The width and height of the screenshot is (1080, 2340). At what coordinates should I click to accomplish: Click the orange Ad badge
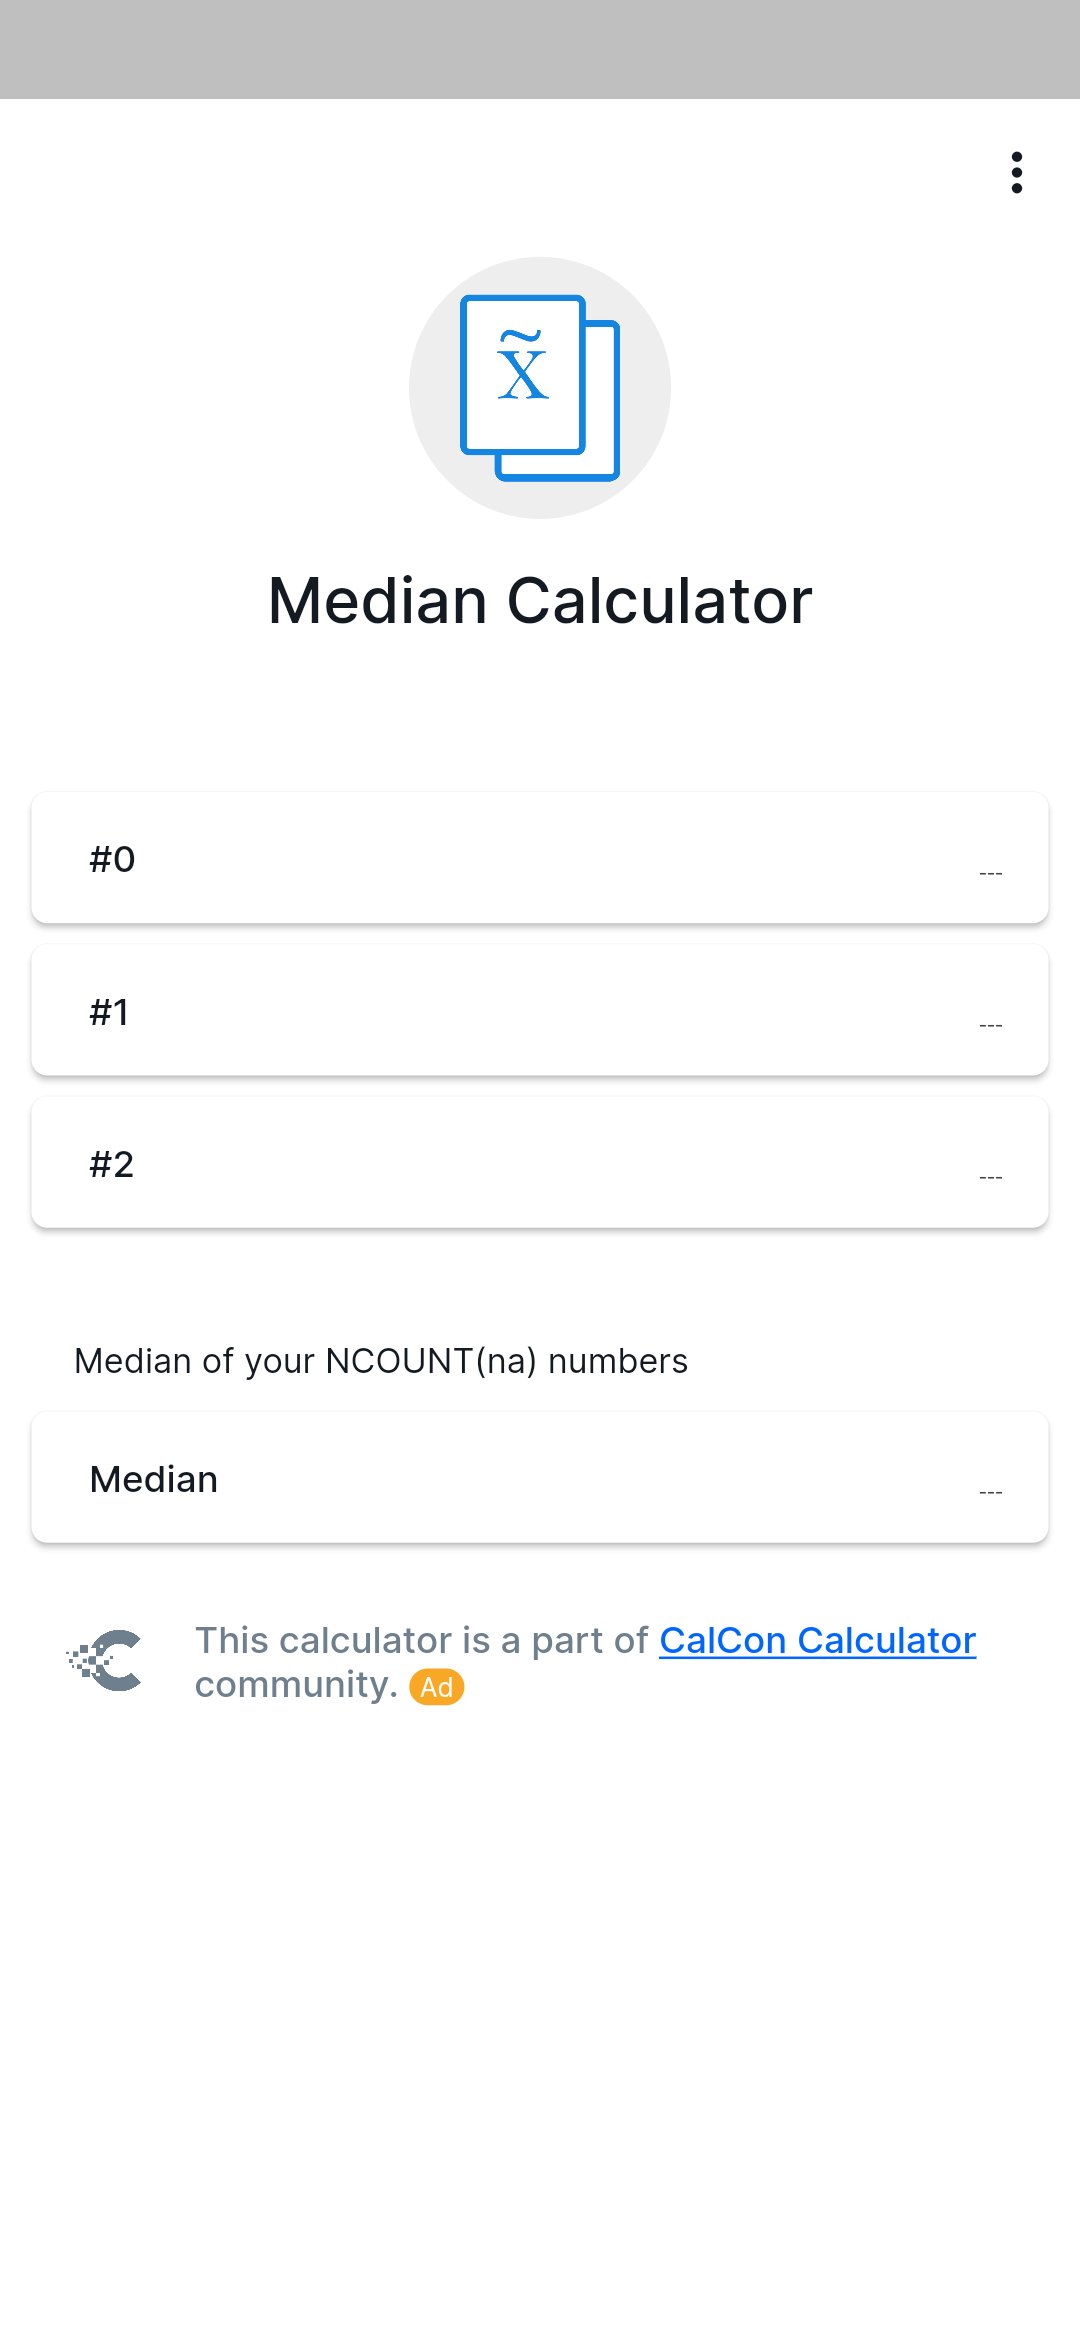coord(437,1687)
